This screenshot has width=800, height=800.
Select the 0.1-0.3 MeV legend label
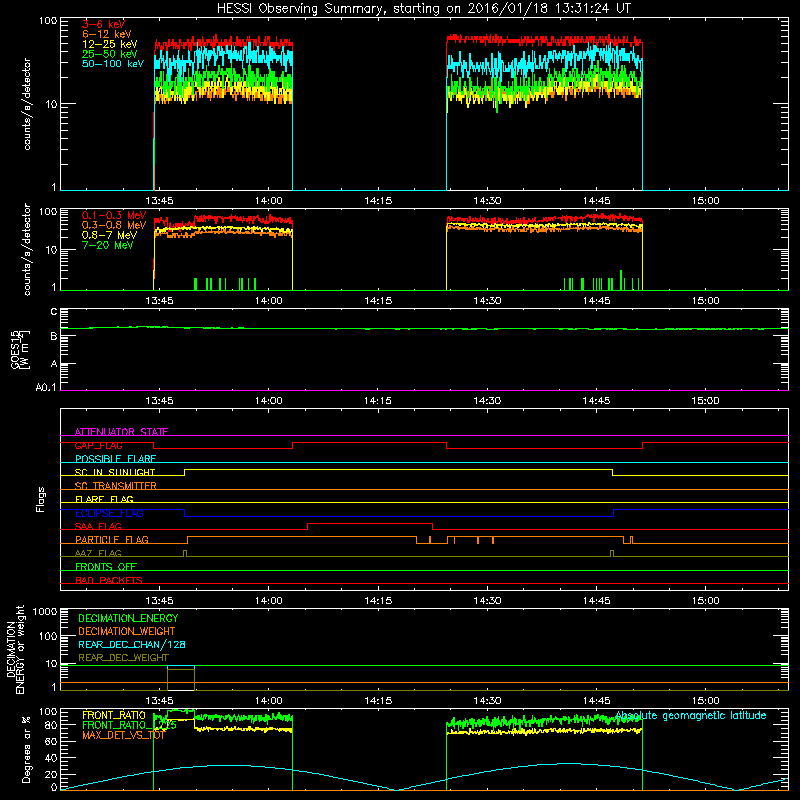tap(114, 216)
